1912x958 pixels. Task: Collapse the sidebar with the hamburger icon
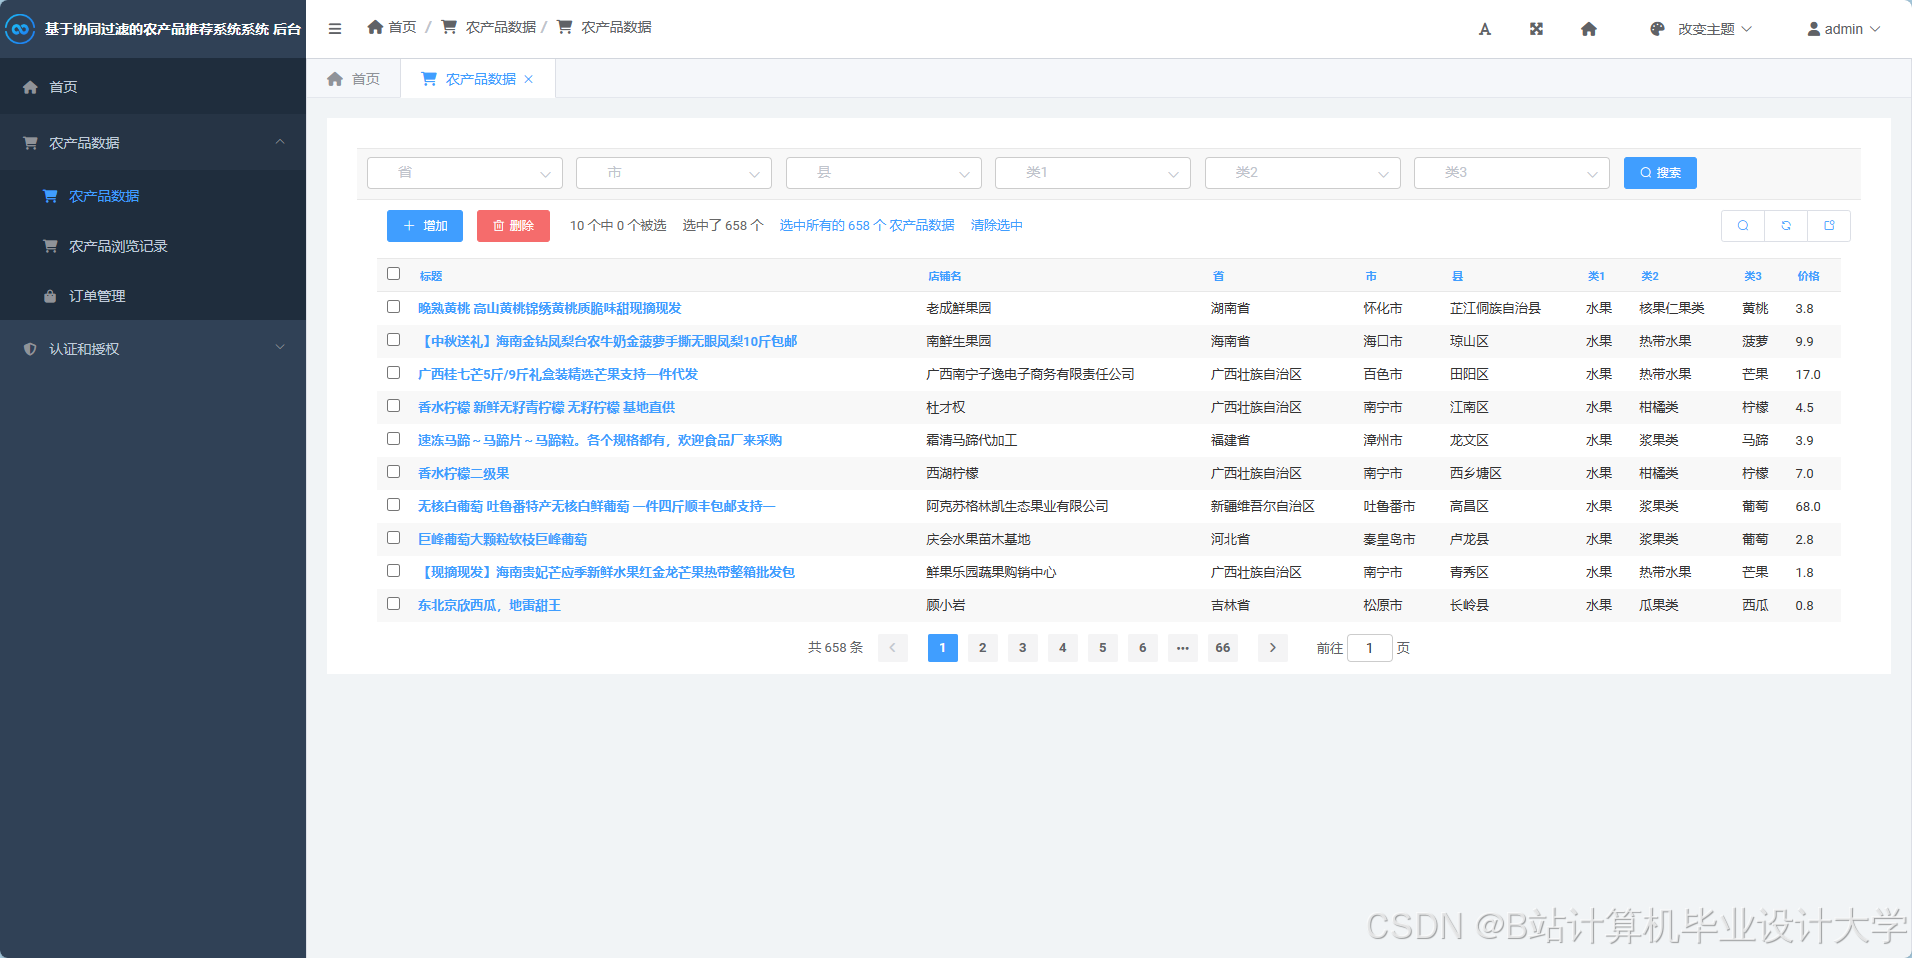[334, 28]
